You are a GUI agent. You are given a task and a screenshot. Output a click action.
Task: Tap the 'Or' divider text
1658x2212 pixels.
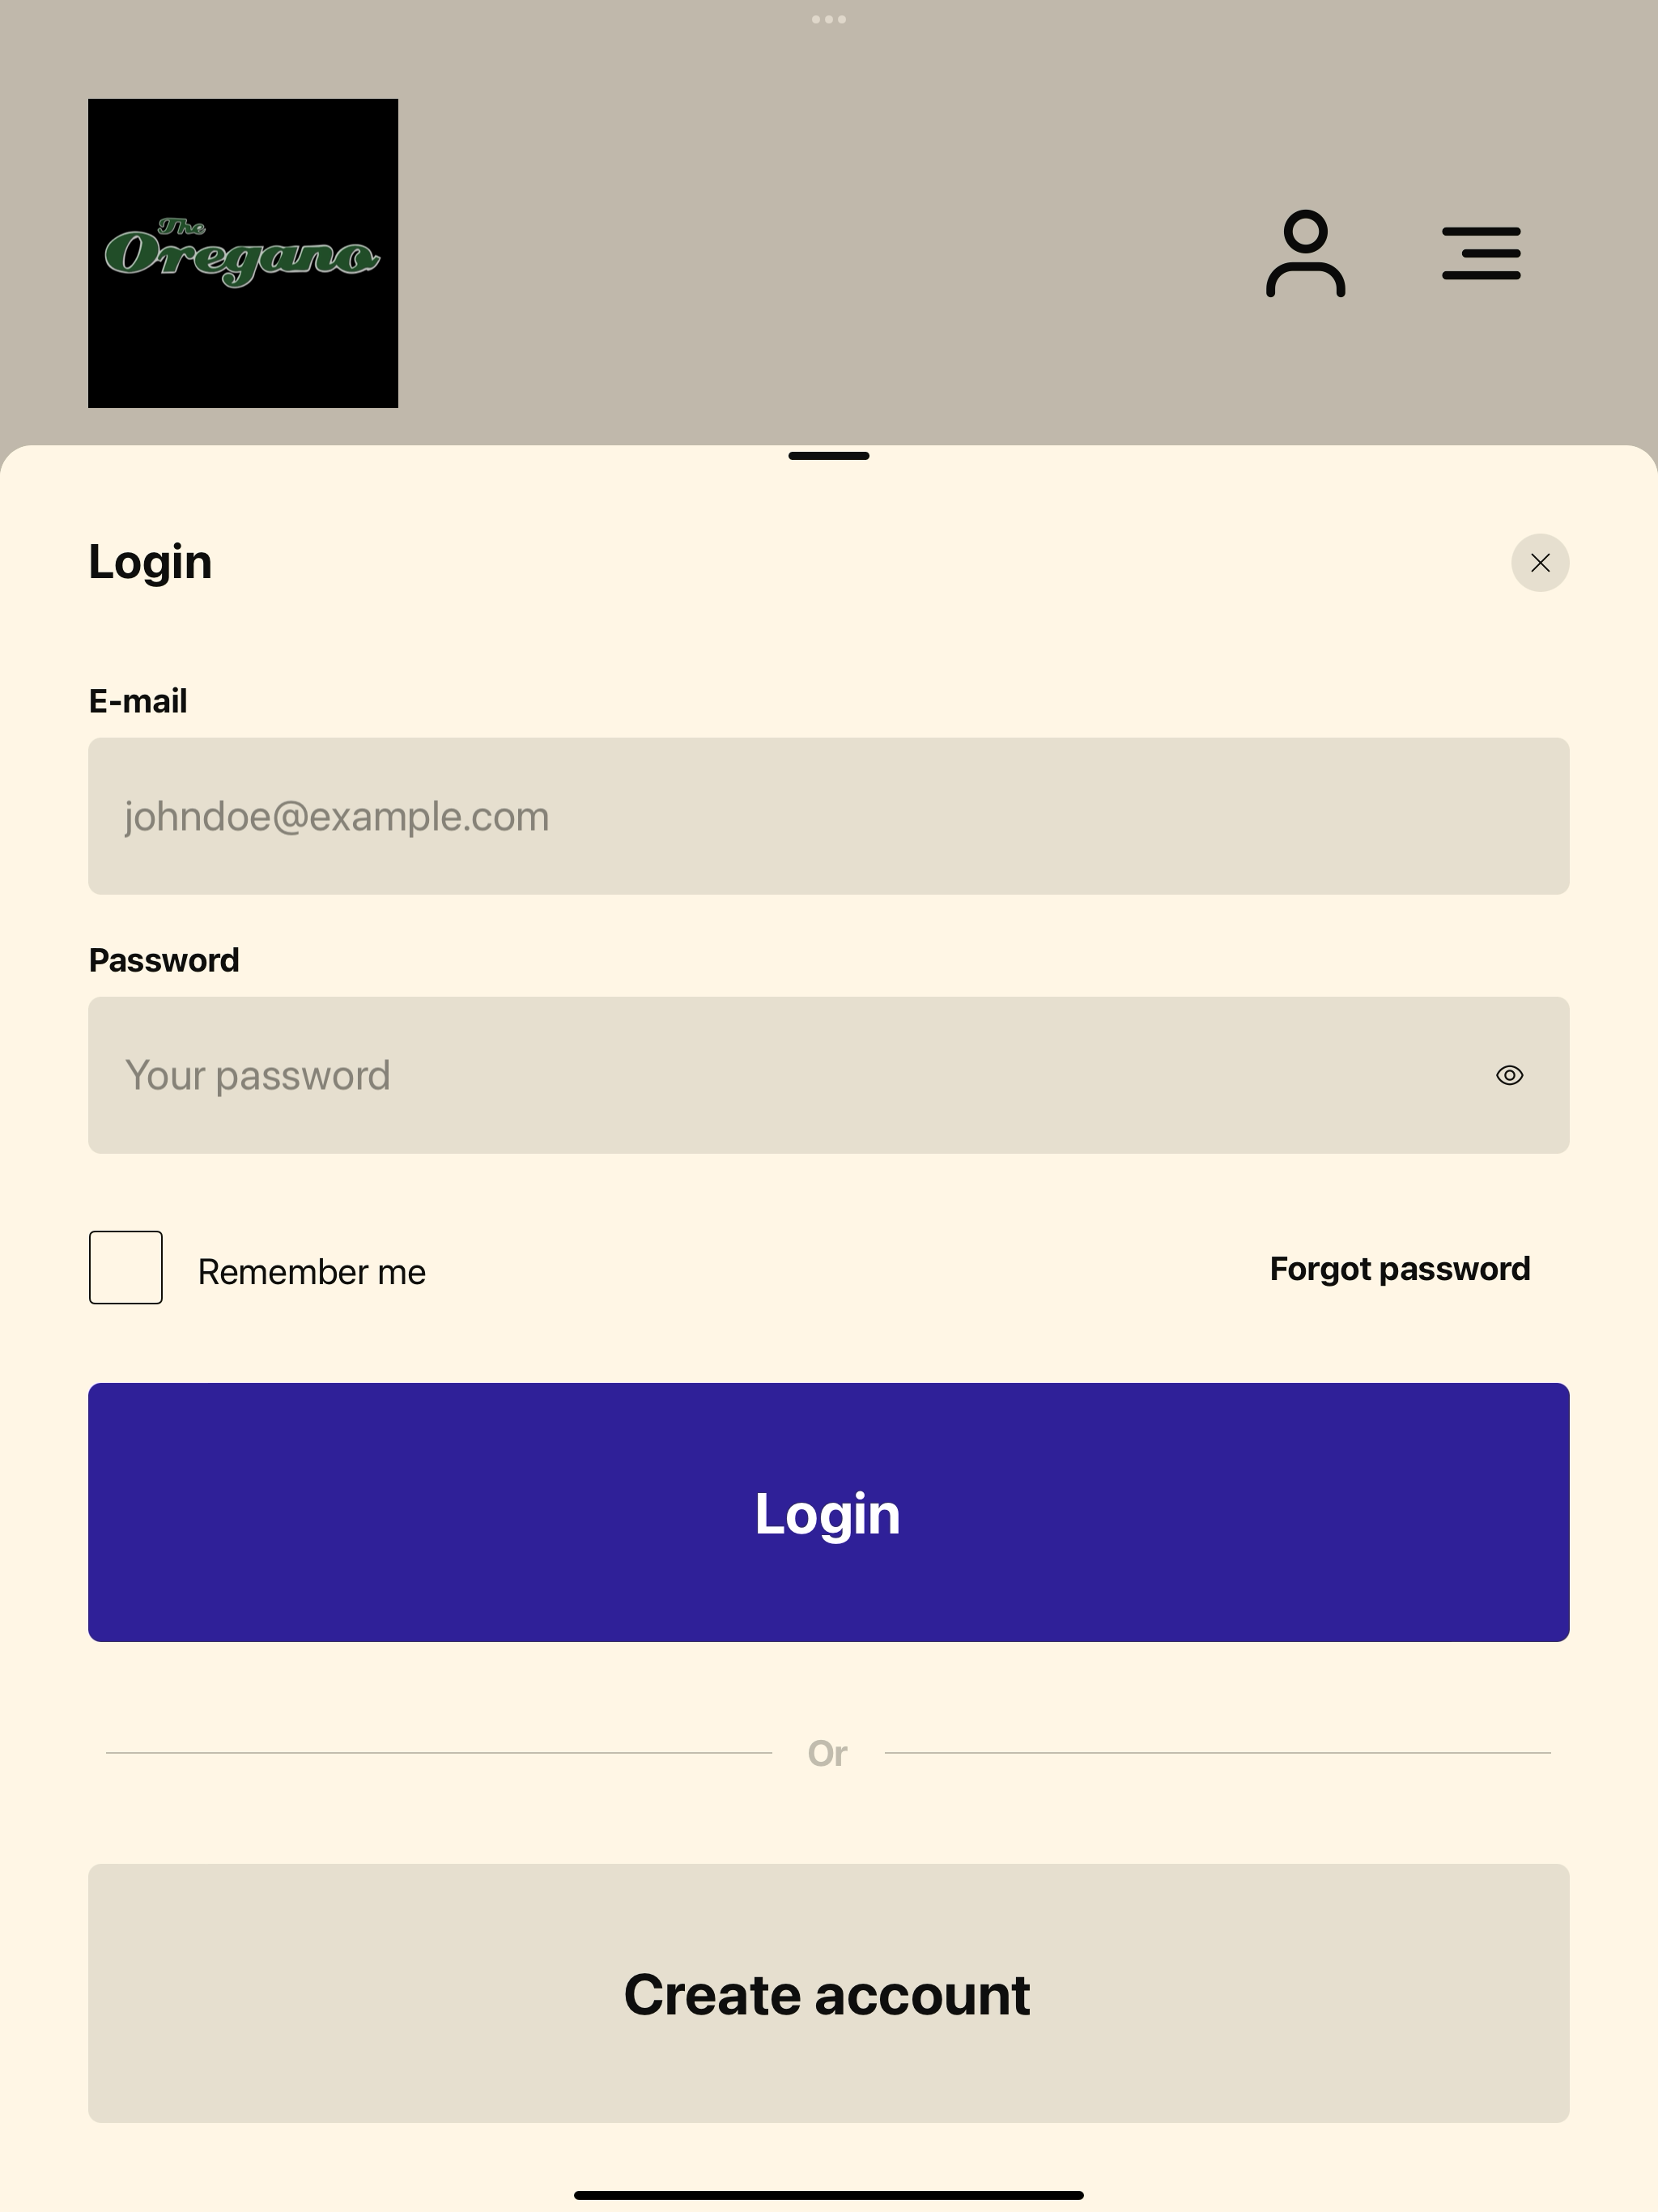828,1753
